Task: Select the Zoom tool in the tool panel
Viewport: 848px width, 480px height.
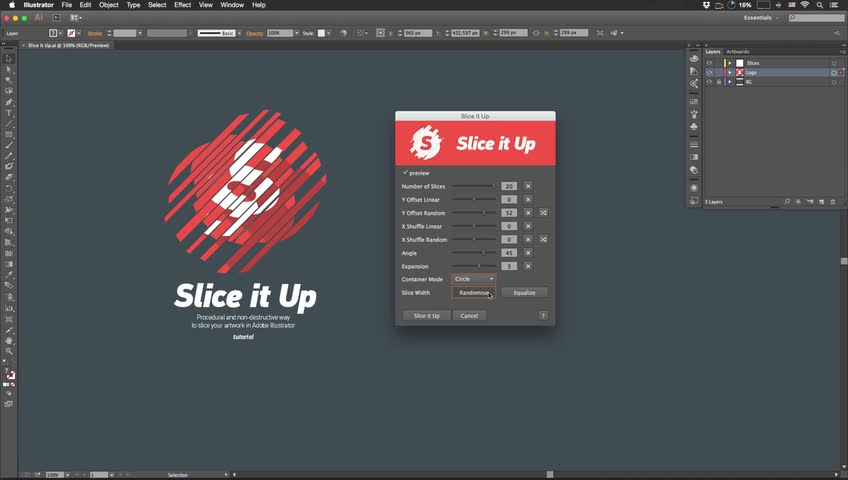Action: click(x=9, y=351)
